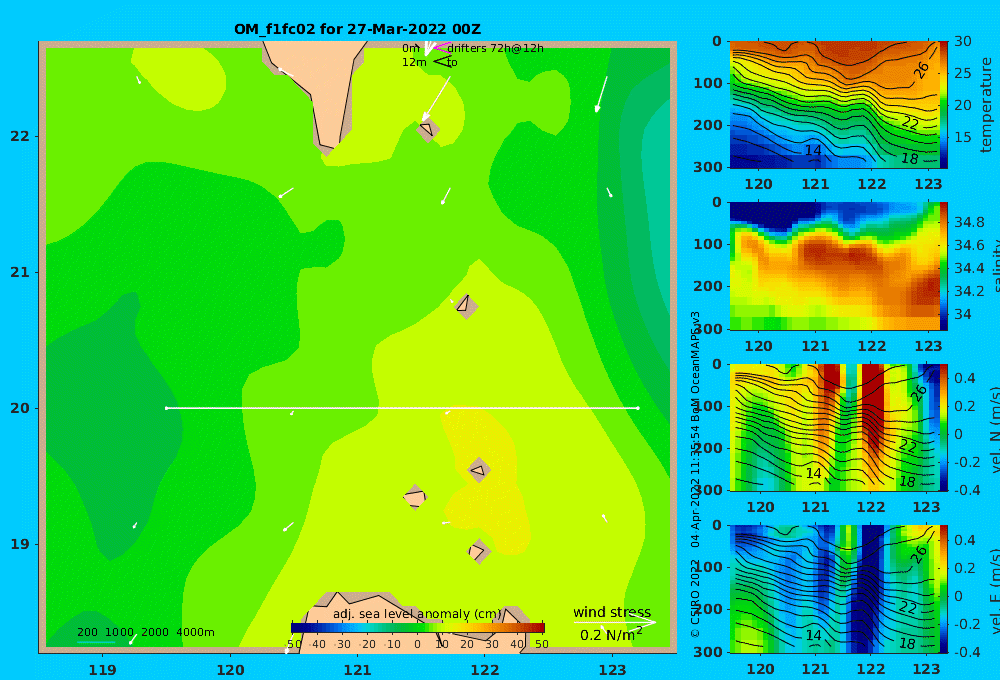Image resolution: width=1000 pixels, height=680 pixels.
Task: Open the temperature cross-section panel
Action: 834,105
